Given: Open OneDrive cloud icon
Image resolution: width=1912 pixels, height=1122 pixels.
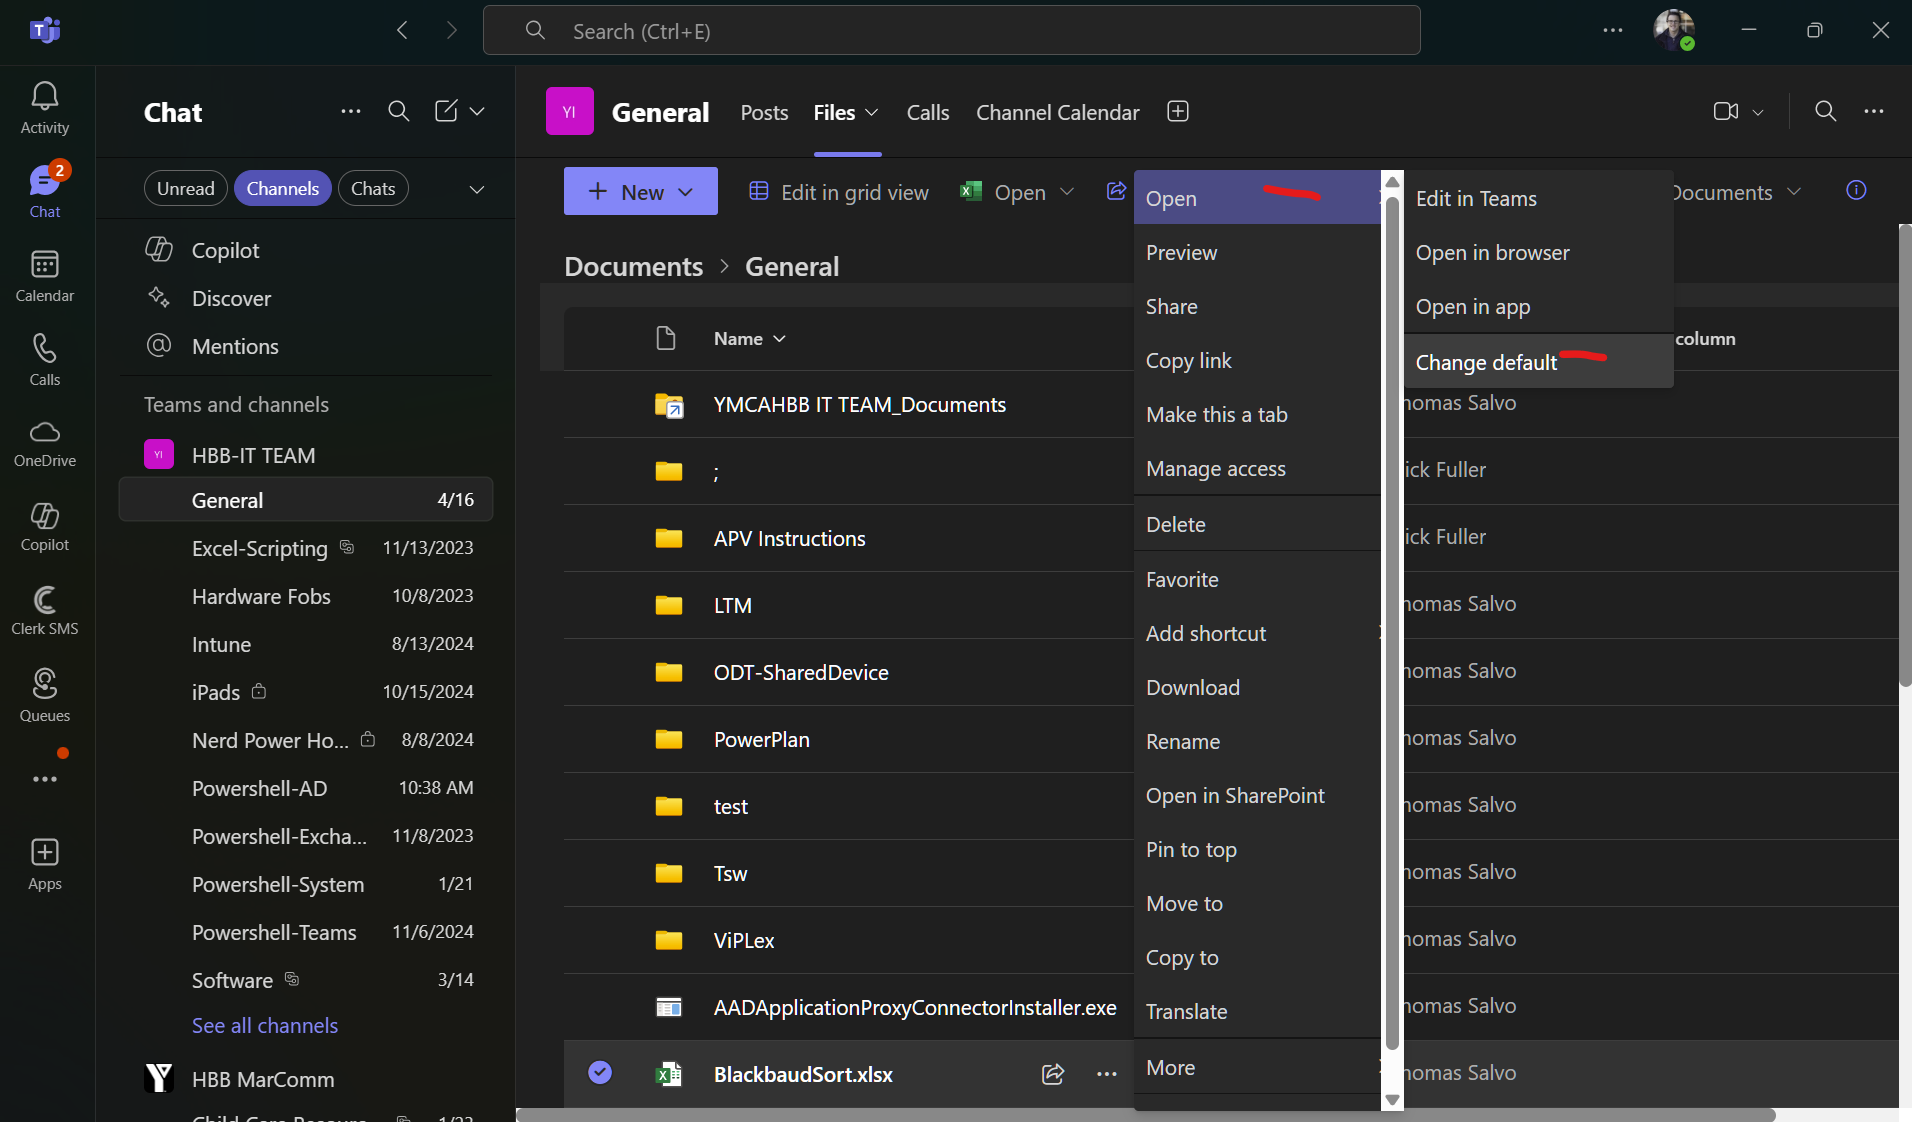Looking at the screenshot, I should click(45, 443).
